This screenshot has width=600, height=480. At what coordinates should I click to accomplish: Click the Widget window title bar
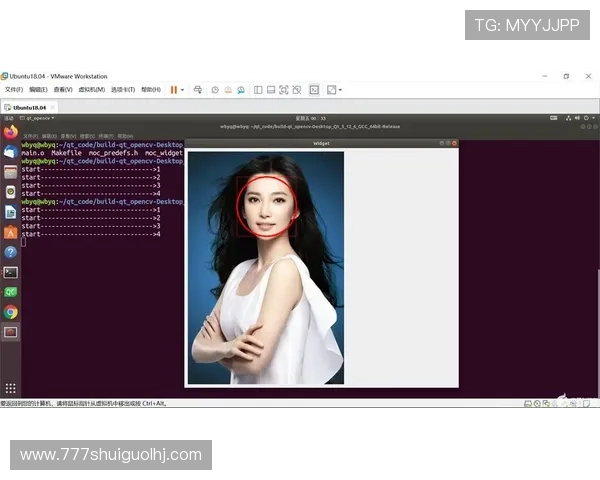pyautogui.click(x=321, y=143)
